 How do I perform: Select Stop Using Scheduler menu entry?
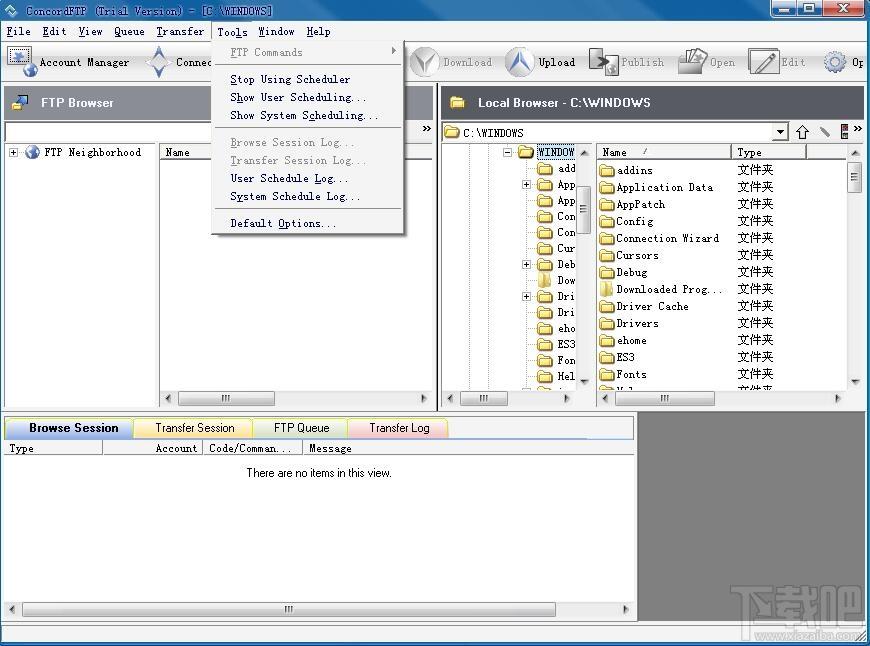[x=290, y=79]
